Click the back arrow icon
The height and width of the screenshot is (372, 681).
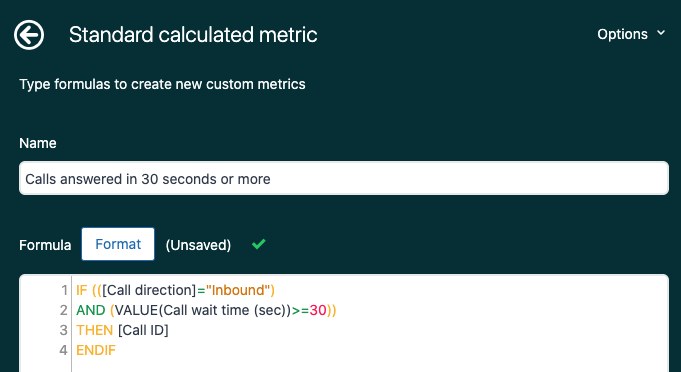29,35
